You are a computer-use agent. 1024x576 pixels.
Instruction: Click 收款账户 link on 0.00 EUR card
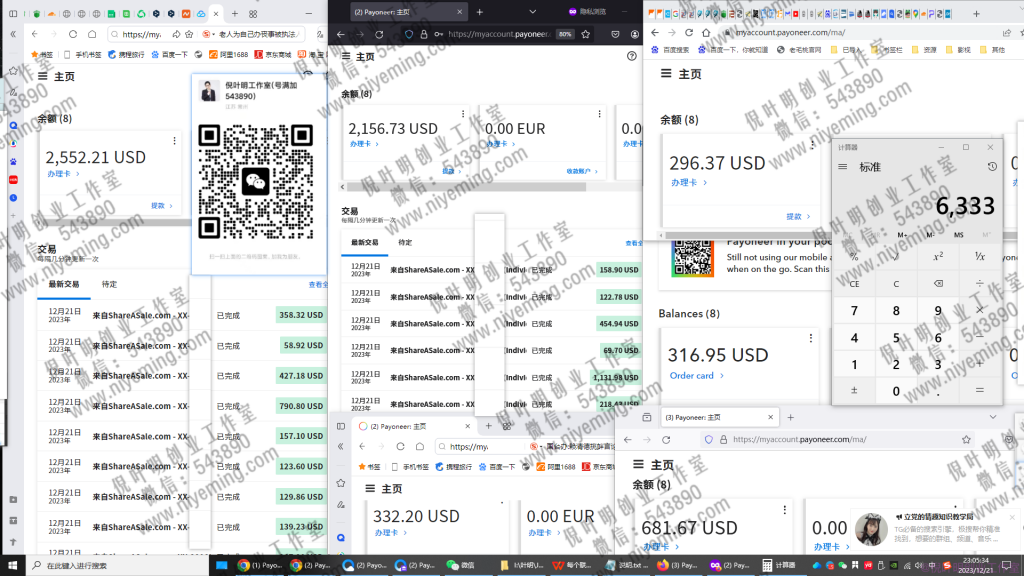581,171
